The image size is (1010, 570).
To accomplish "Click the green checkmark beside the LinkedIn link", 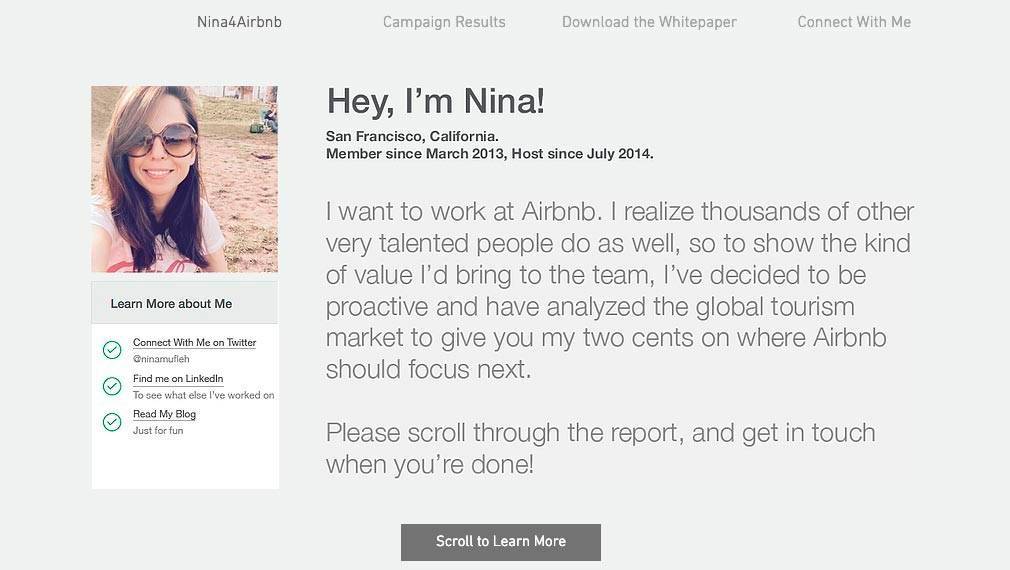I will click(112, 386).
